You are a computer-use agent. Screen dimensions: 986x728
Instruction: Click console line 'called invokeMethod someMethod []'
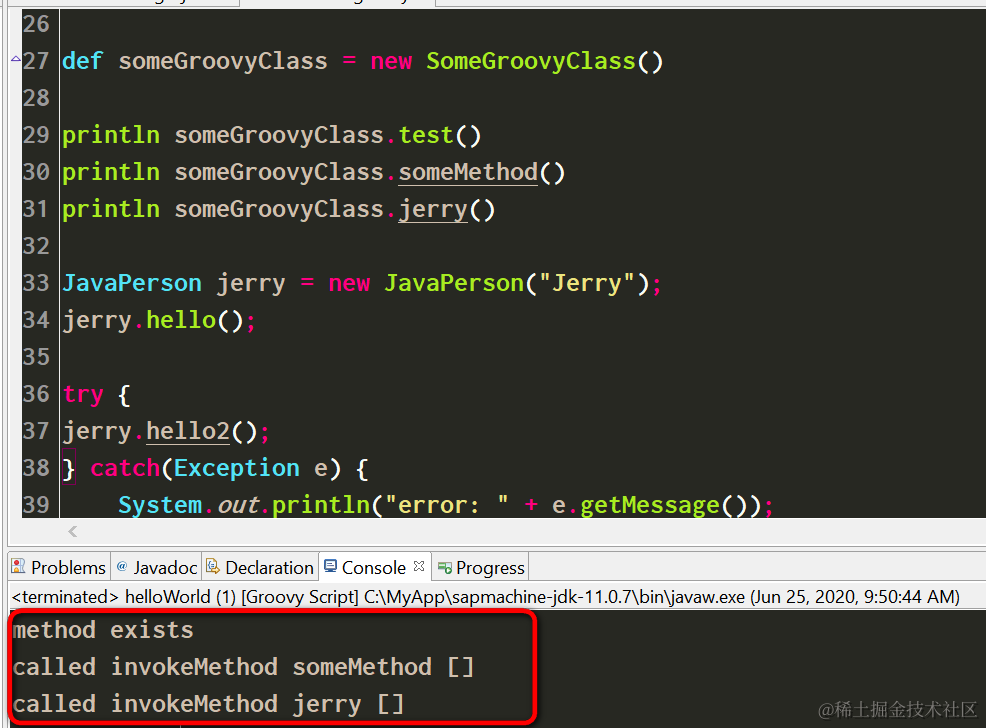243,667
